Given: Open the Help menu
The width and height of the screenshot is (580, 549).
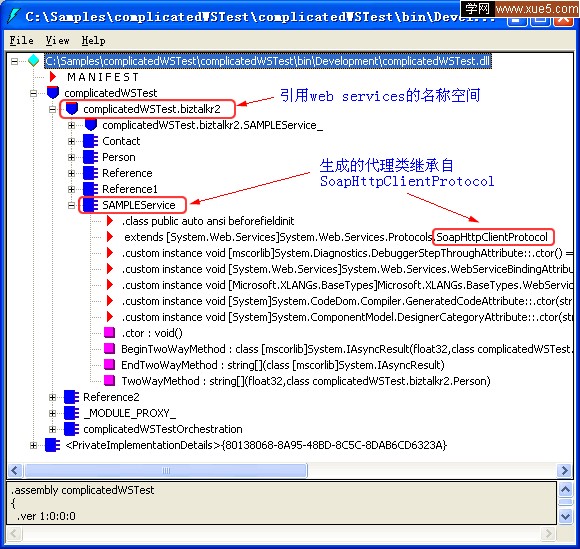Looking at the screenshot, I should [x=93, y=40].
